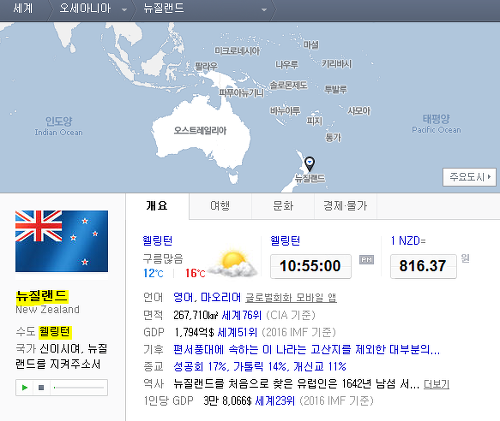Click the 오스트레일리아 label on map
The width and height of the screenshot is (500, 421).
[x=200, y=131]
